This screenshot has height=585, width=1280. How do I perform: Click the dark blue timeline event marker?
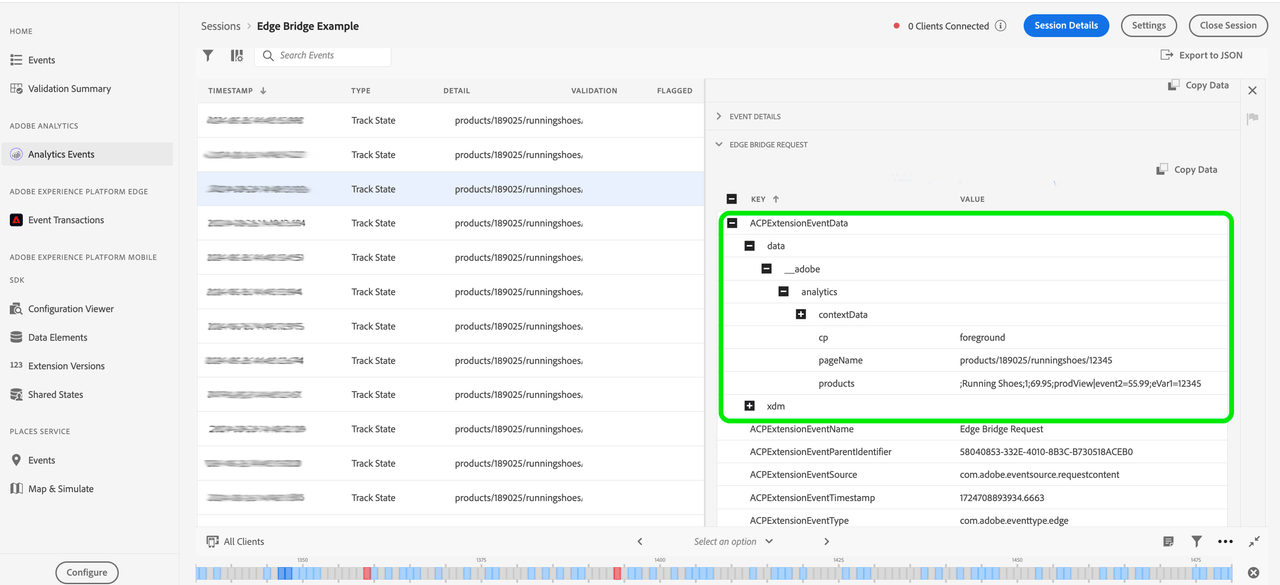coord(285,573)
